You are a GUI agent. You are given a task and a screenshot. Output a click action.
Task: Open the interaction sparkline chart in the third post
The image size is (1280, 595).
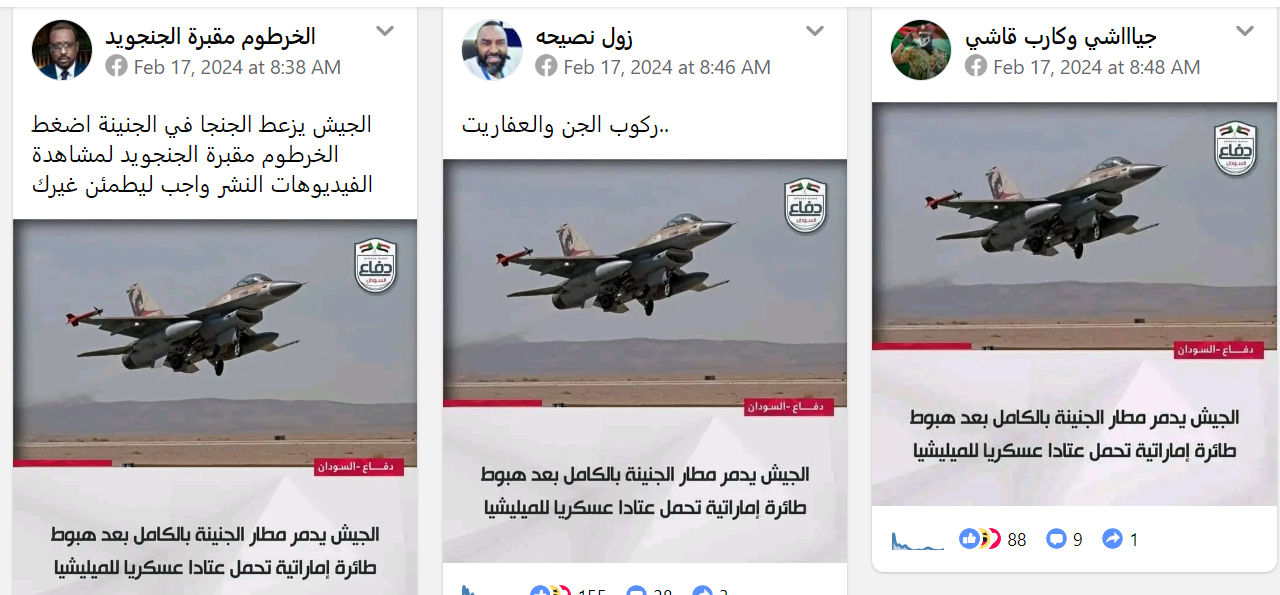[918, 540]
